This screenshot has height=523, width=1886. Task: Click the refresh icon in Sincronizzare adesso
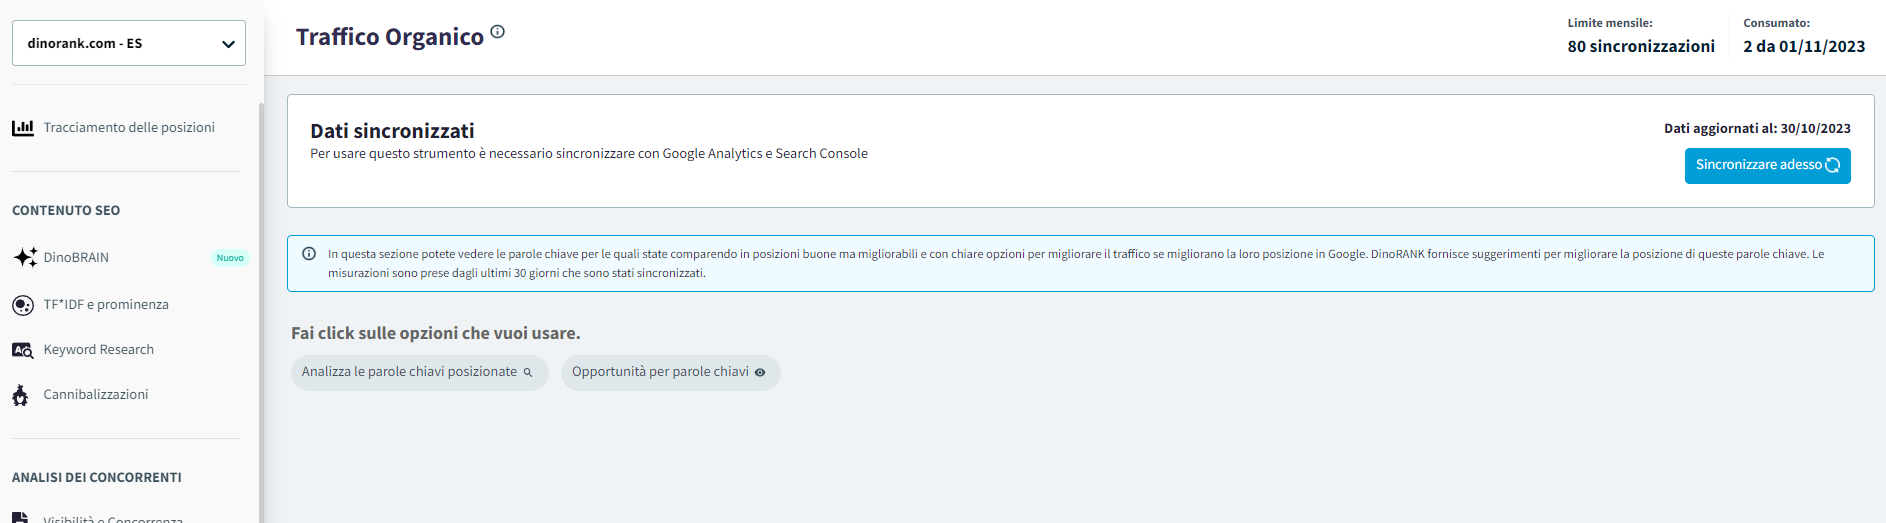pyautogui.click(x=1833, y=165)
